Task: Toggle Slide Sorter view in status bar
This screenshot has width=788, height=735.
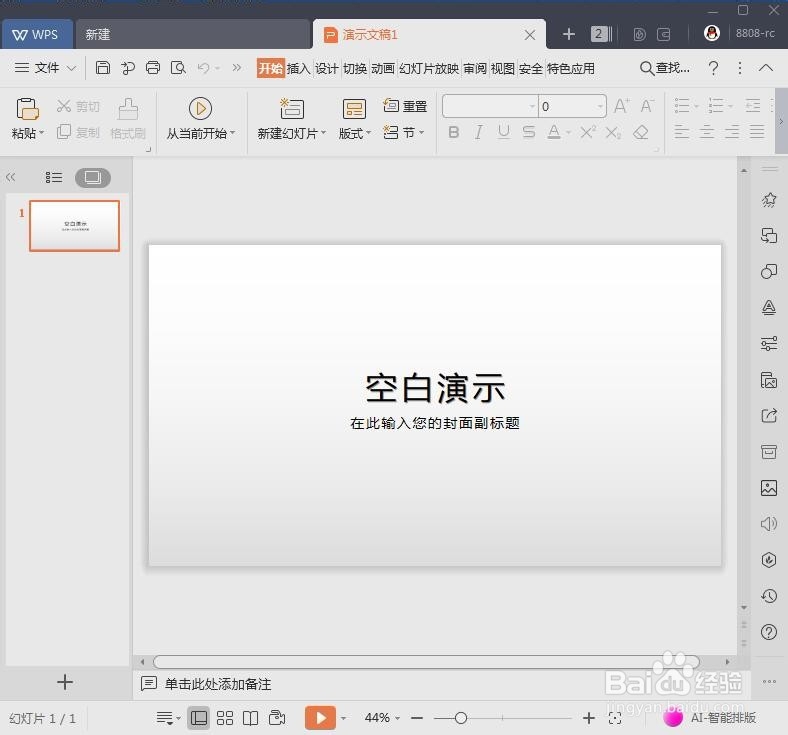Action: pyautogui.click(x=225, y=718)
